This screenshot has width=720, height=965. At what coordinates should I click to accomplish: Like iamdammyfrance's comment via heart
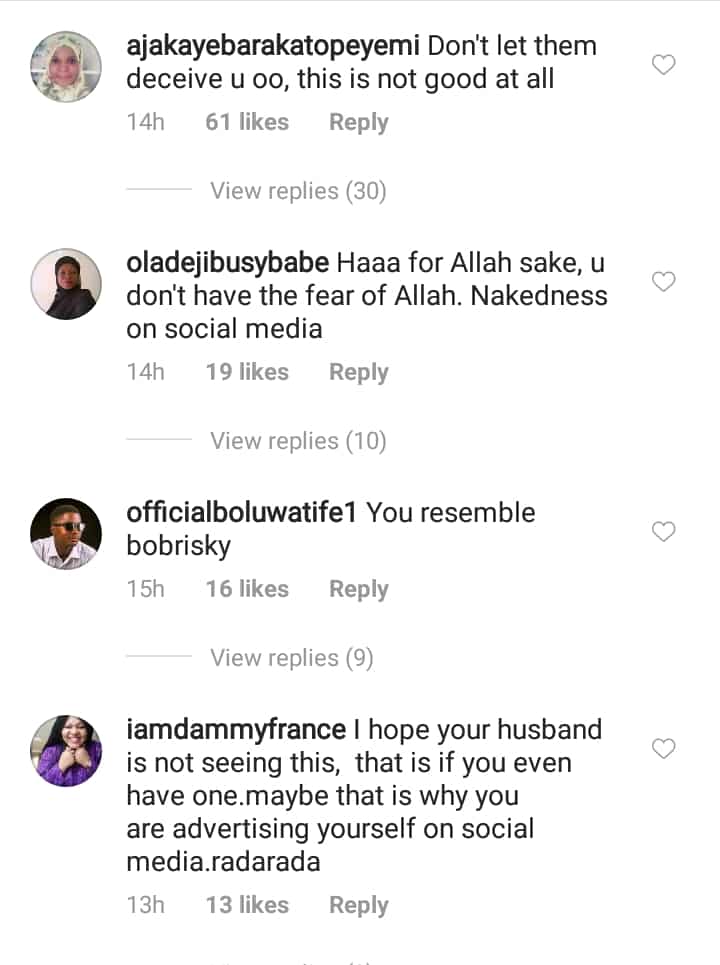pyautogui.click(x=663, y=748)
